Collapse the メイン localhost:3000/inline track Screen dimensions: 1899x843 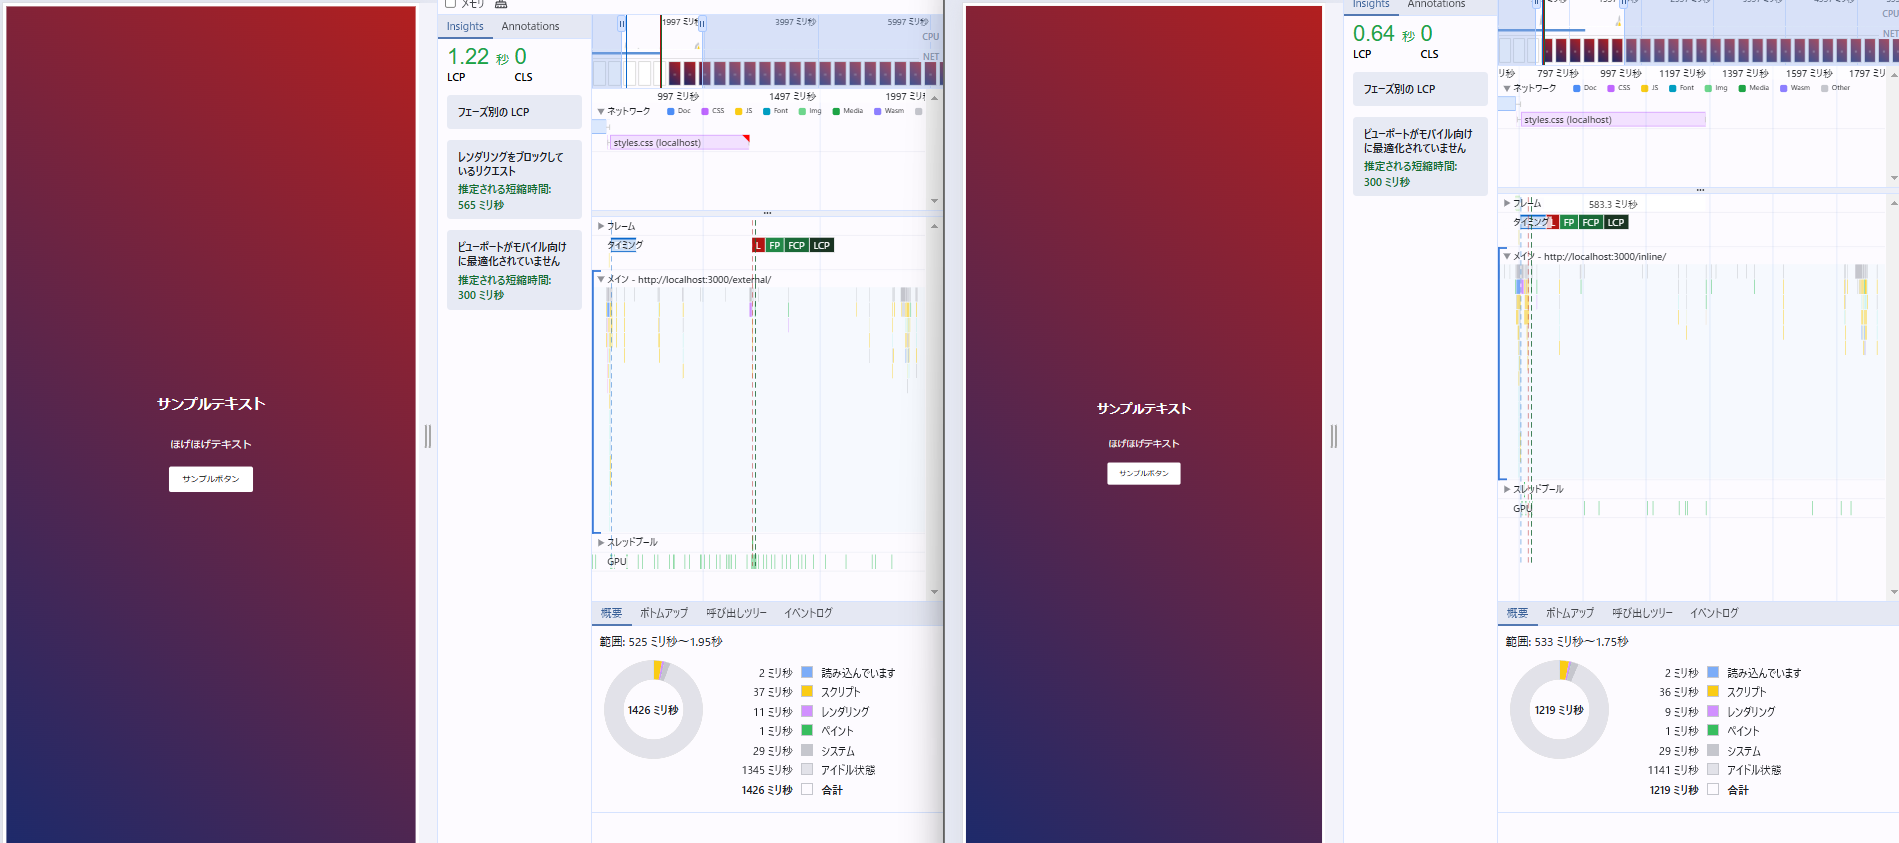(x=1506, y=256)
